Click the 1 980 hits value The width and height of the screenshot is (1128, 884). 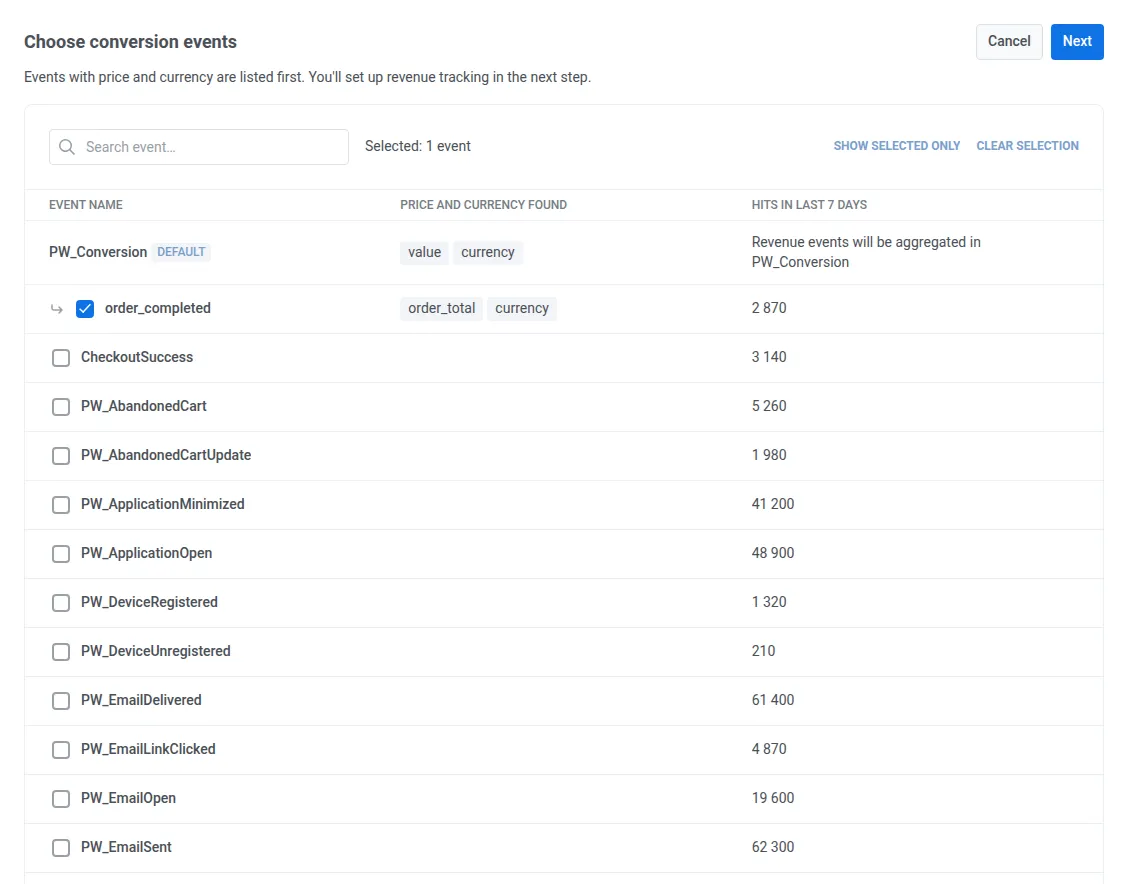(769, 455)
